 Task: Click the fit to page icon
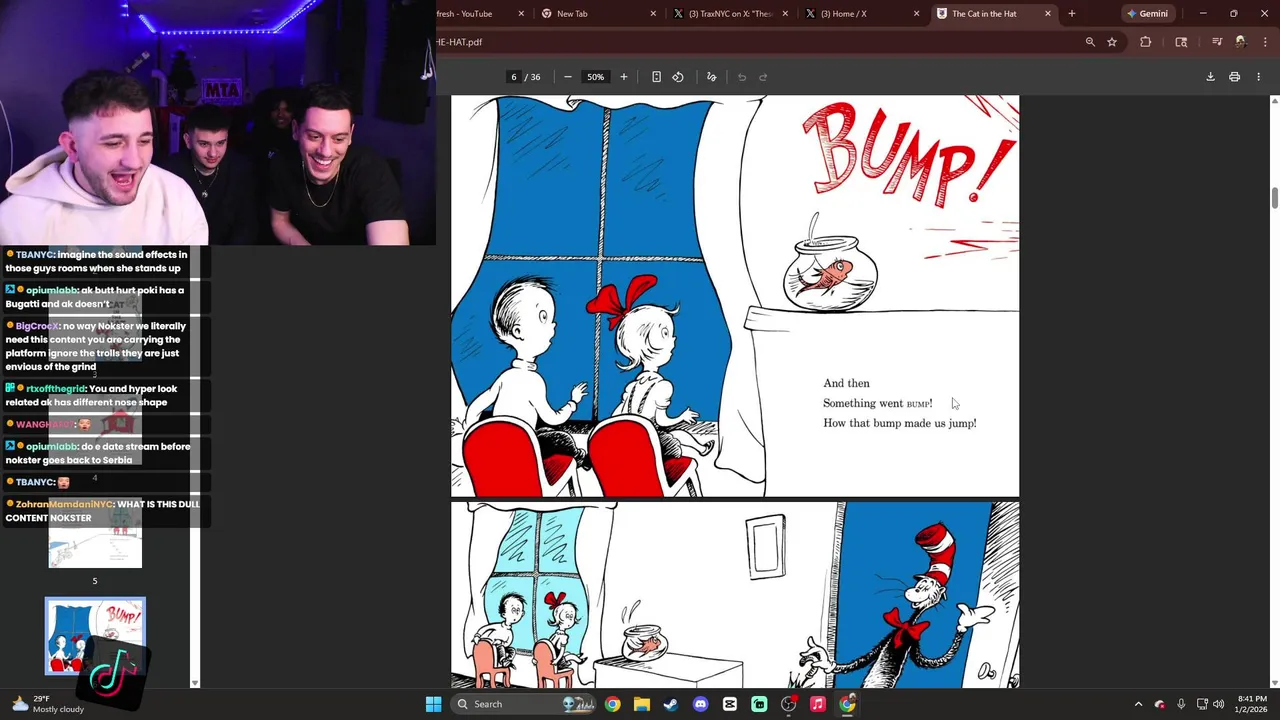[x=656, y=77]
